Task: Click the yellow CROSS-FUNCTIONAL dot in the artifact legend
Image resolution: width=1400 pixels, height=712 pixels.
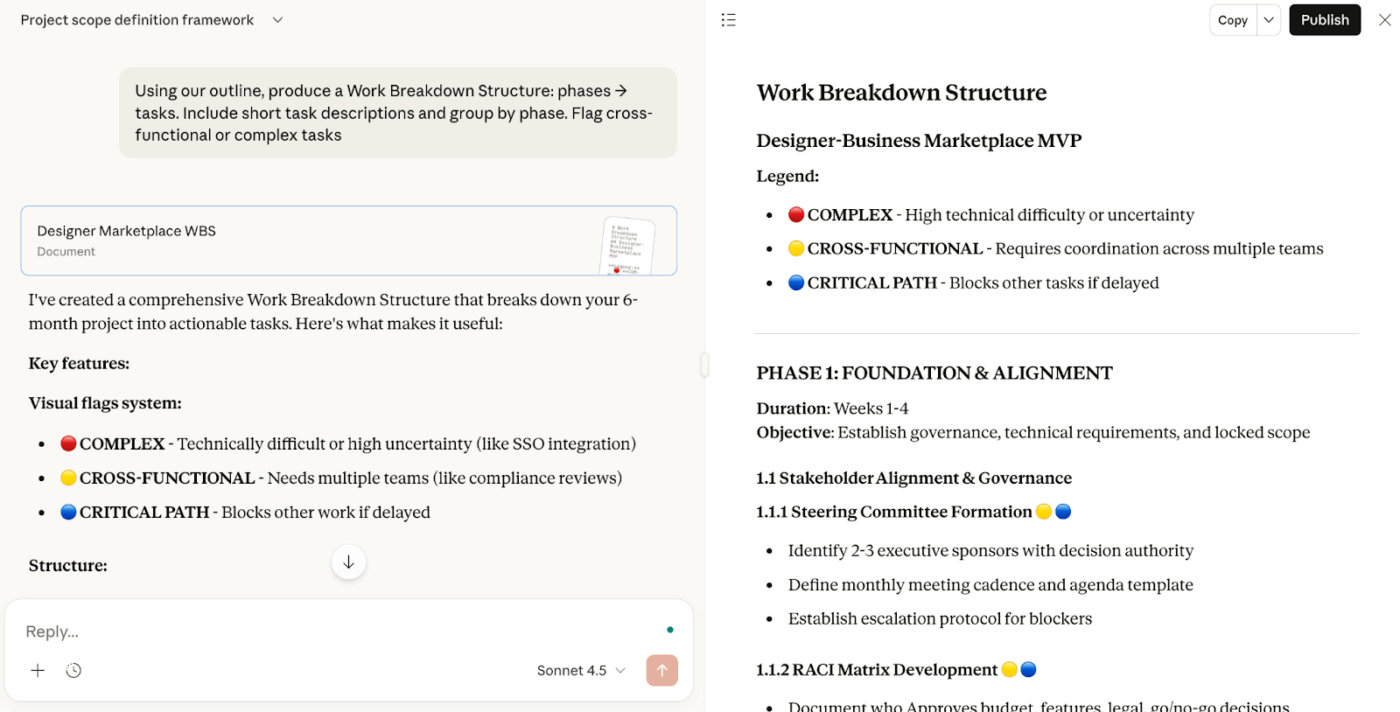Action: [795, 248]
